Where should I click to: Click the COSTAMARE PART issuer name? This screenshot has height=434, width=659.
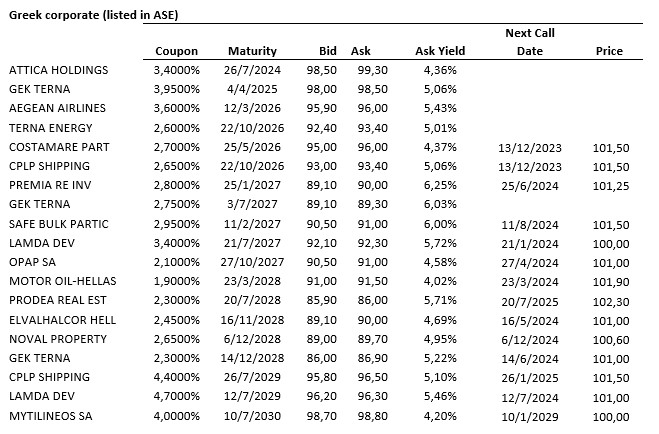pyautogui.click(x=58, y=147)
